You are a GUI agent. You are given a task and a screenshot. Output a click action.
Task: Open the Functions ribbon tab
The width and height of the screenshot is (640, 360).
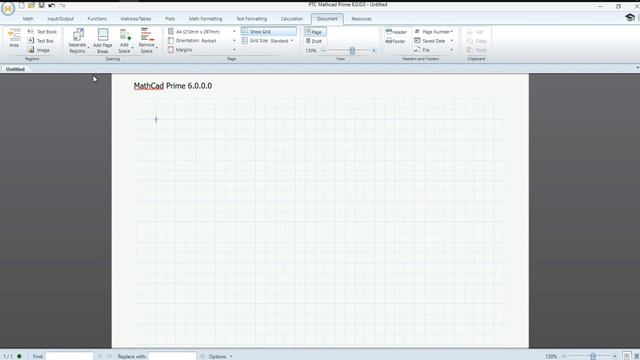click(97, 19)
